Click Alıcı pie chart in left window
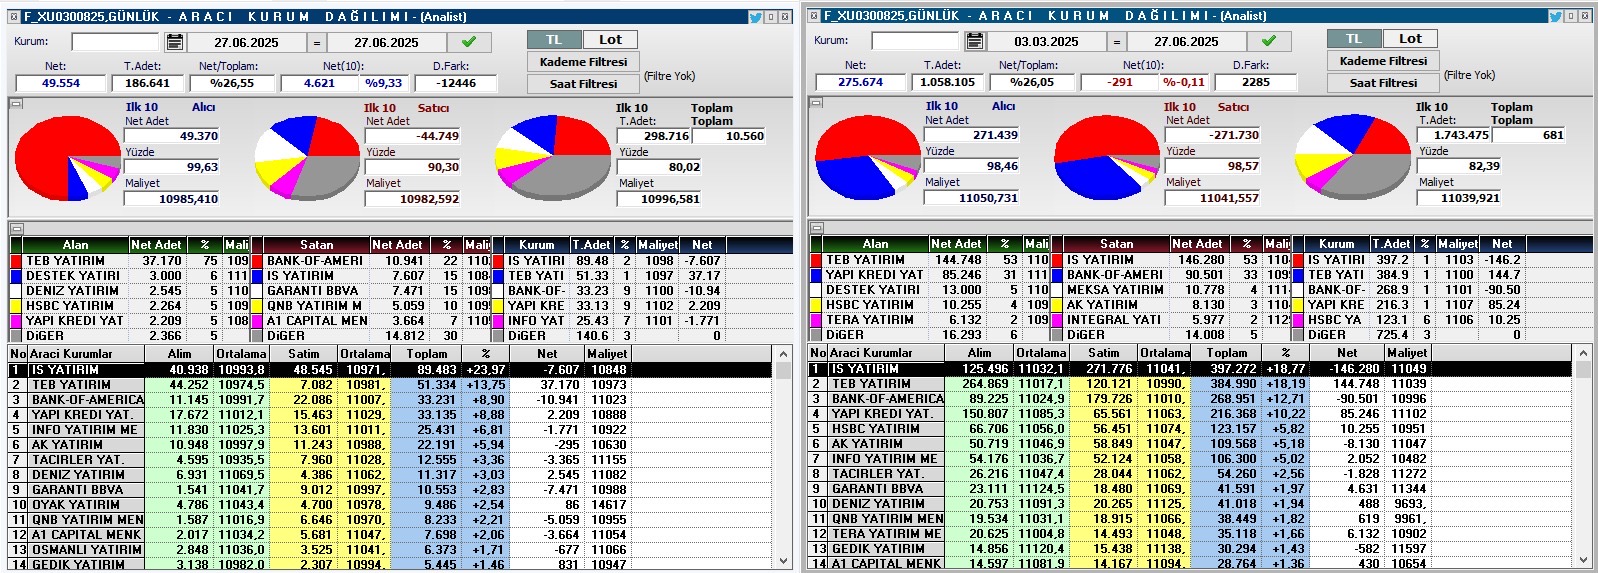Viewport: 1598px width, 573px height. [x=68, y=158]
